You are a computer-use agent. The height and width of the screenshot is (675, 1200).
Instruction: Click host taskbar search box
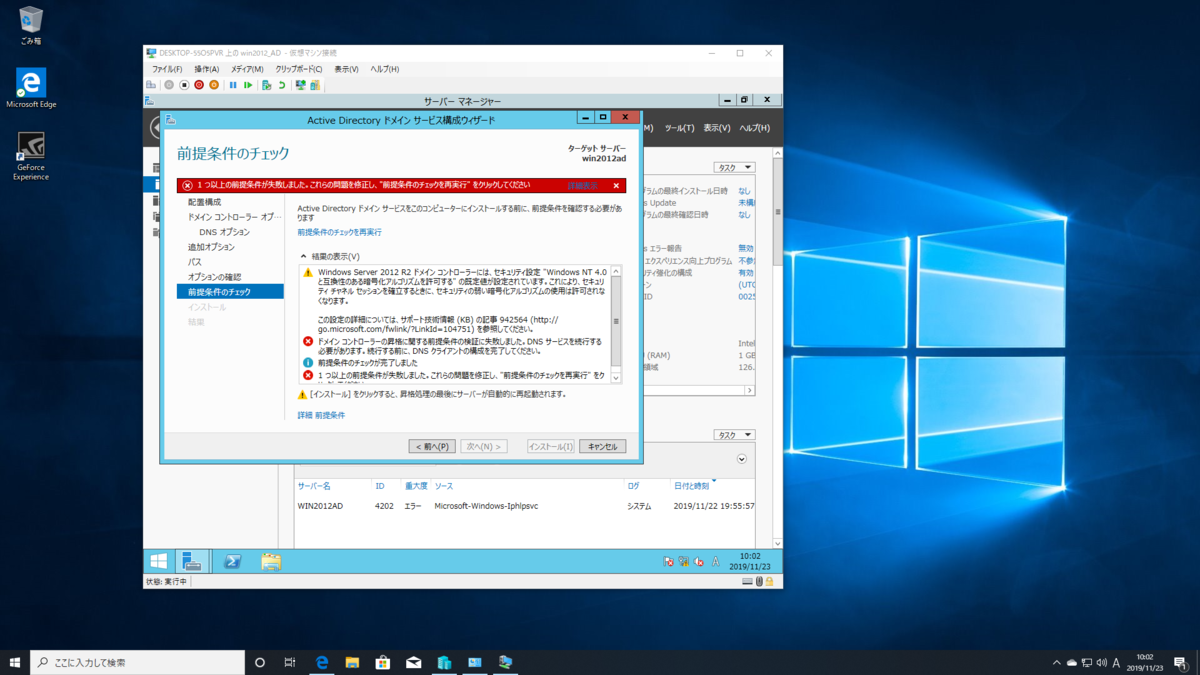(137, 662)
